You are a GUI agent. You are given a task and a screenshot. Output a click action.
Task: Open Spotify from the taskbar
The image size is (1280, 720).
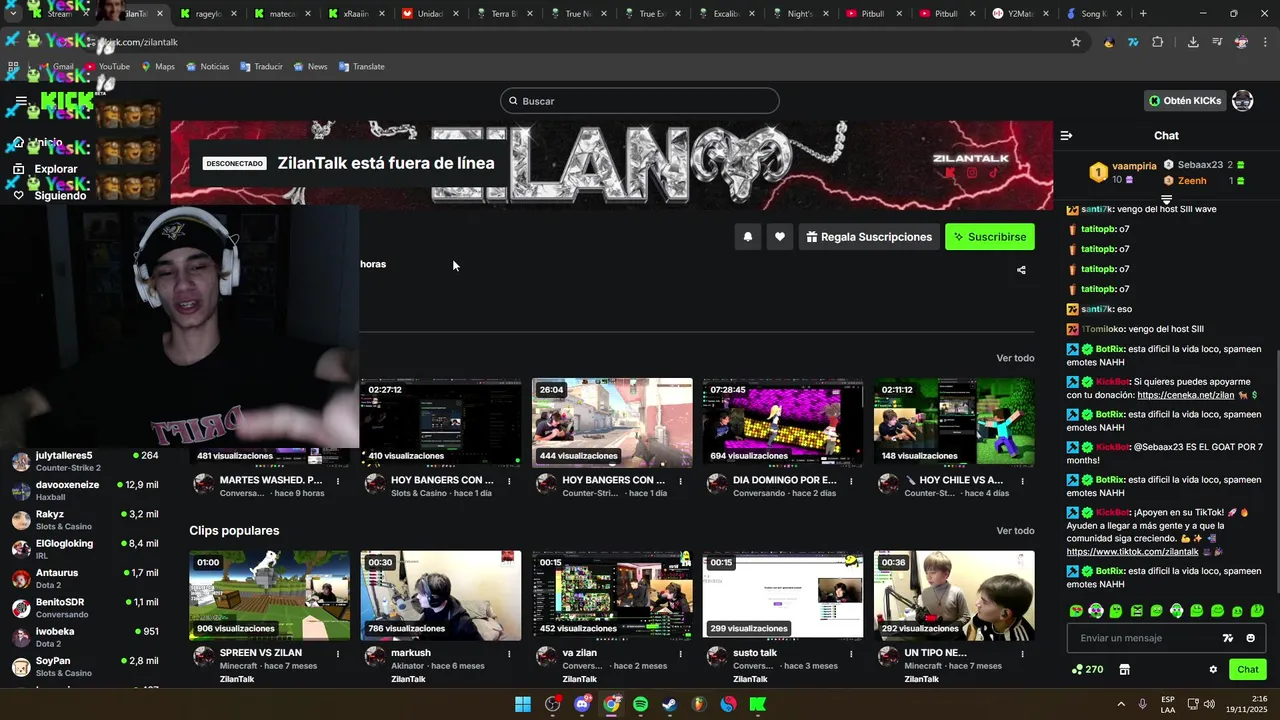pyautogui.click(x=640, y=704)
